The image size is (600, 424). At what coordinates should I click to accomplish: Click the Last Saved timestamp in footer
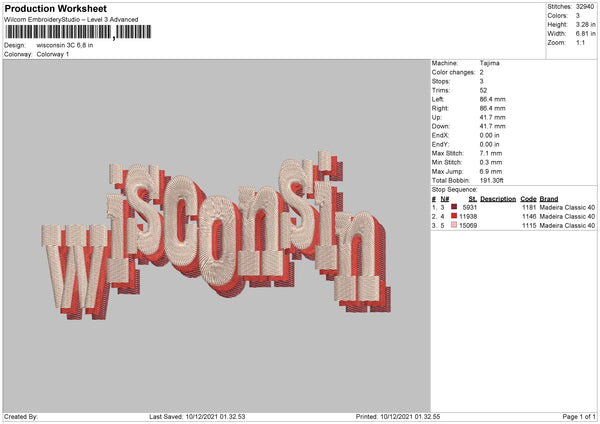(x=197, y=416)
